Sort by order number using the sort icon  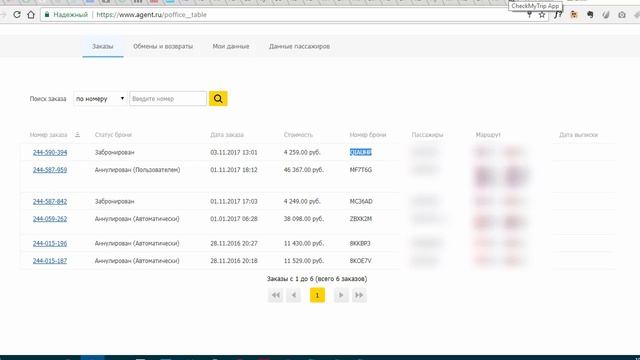(77, 135)
